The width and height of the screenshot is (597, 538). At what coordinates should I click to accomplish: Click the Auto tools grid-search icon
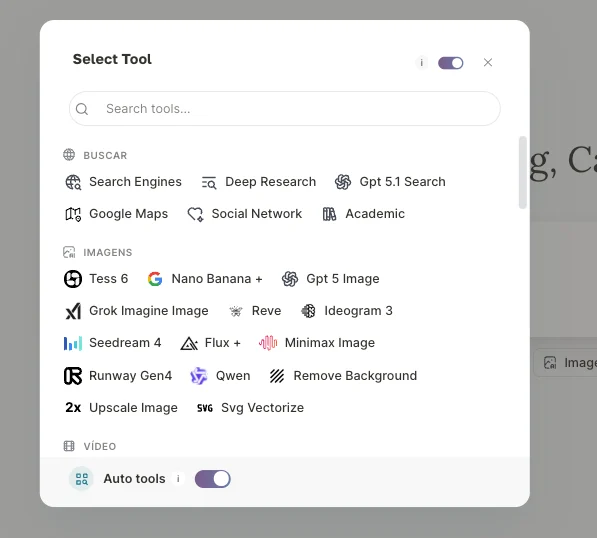click(81, 479)
